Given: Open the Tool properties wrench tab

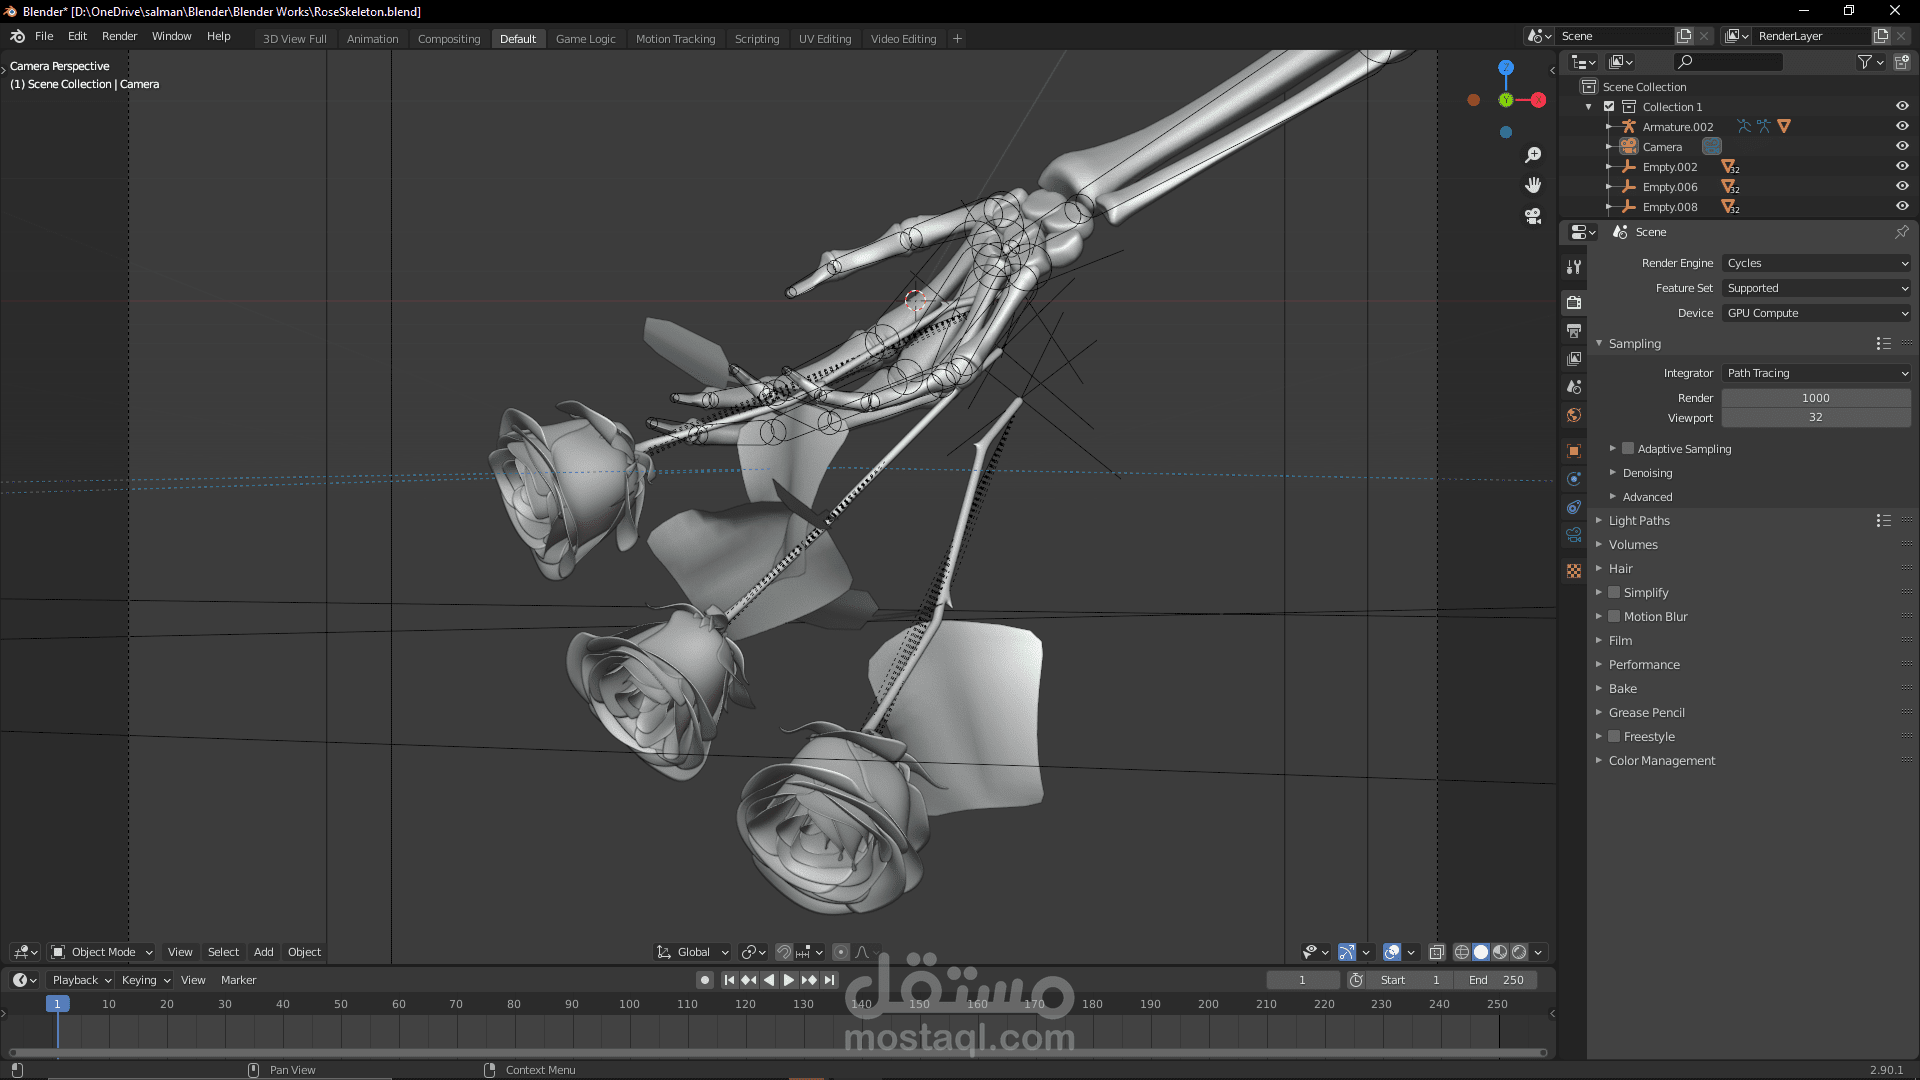Looking at the screenshot, I should point(1574,267).
